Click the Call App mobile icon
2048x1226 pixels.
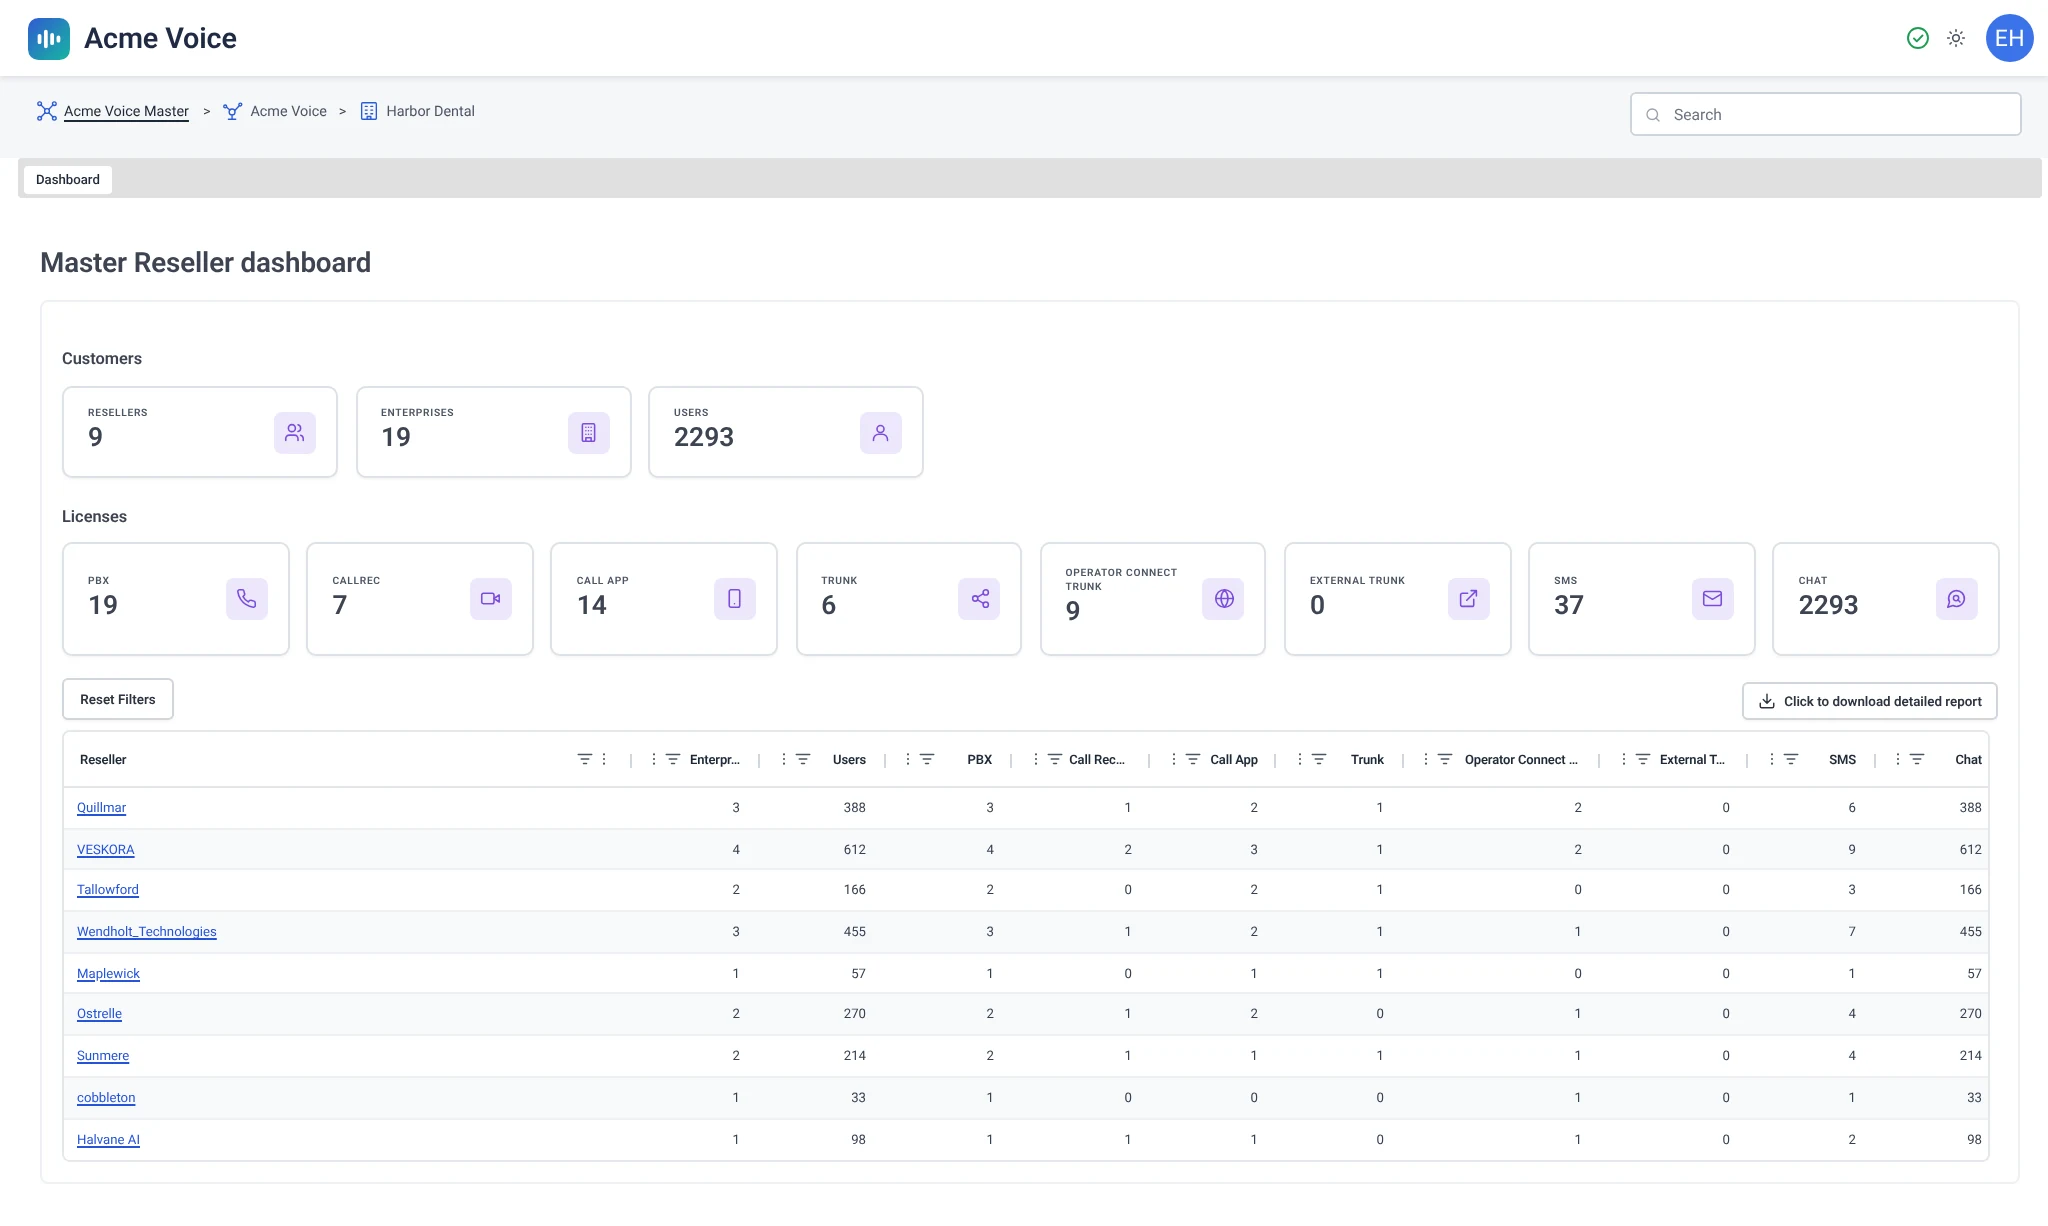(x=735, y=599)
